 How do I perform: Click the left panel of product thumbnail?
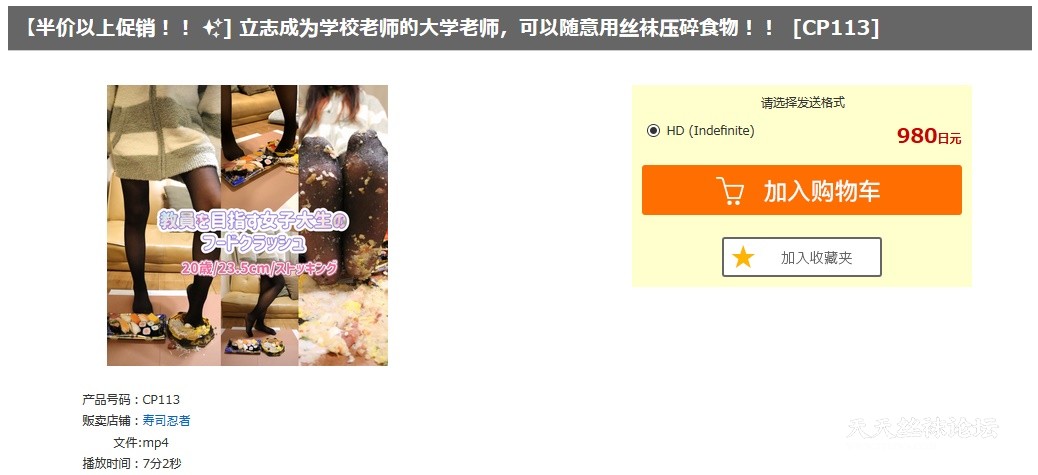pos(164,225)
